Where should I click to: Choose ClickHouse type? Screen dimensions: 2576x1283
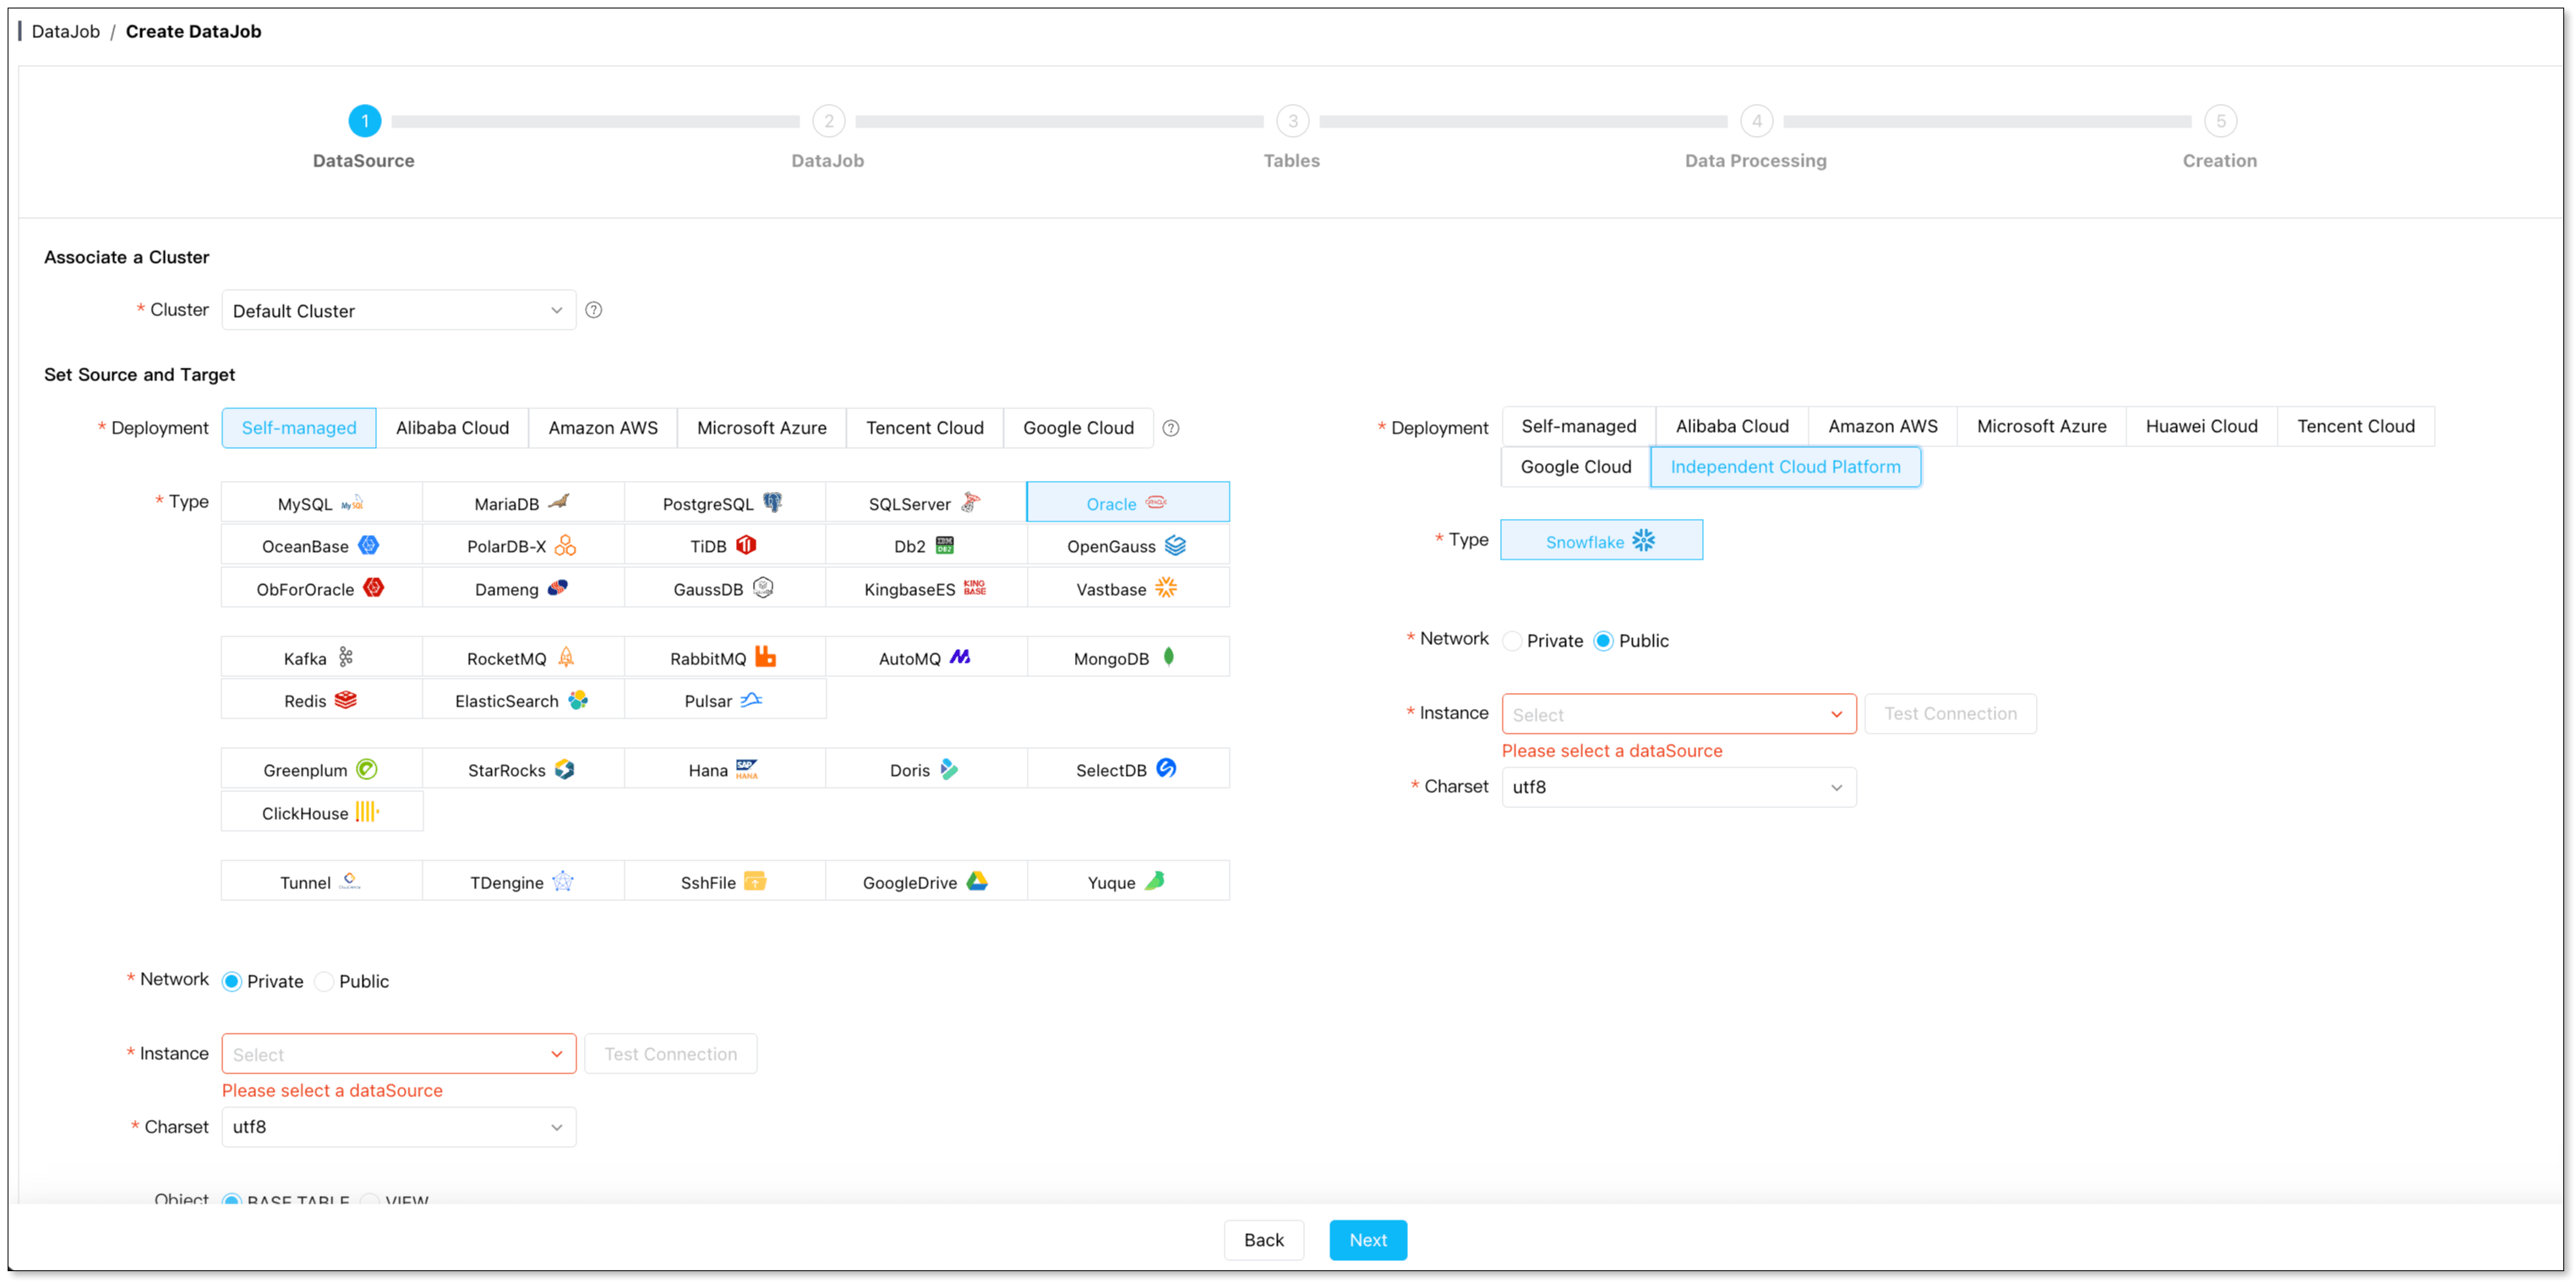pos(321,812)
